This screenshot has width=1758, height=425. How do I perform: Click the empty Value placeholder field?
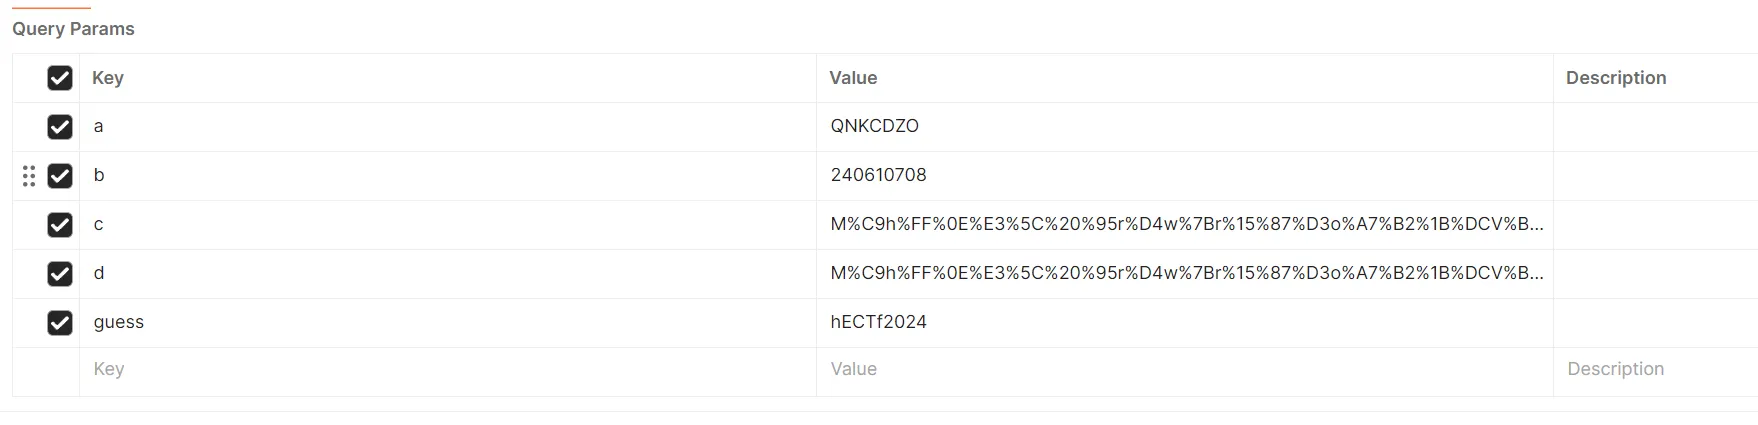pyautogui.click(x=853, y=369)
